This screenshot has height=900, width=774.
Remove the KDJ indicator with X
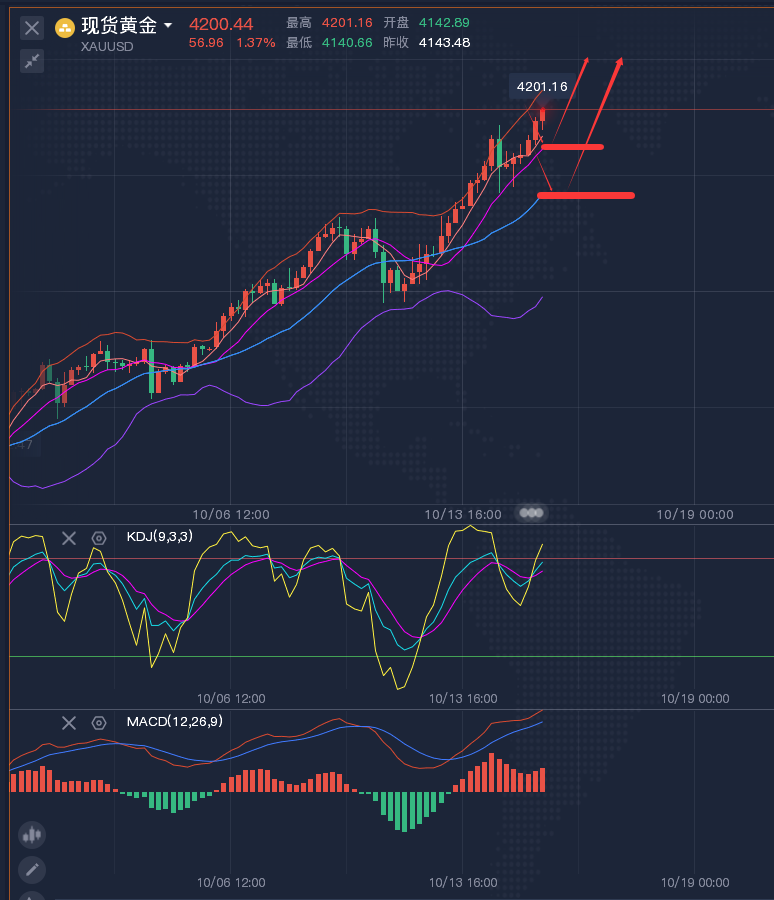[68, 538]
